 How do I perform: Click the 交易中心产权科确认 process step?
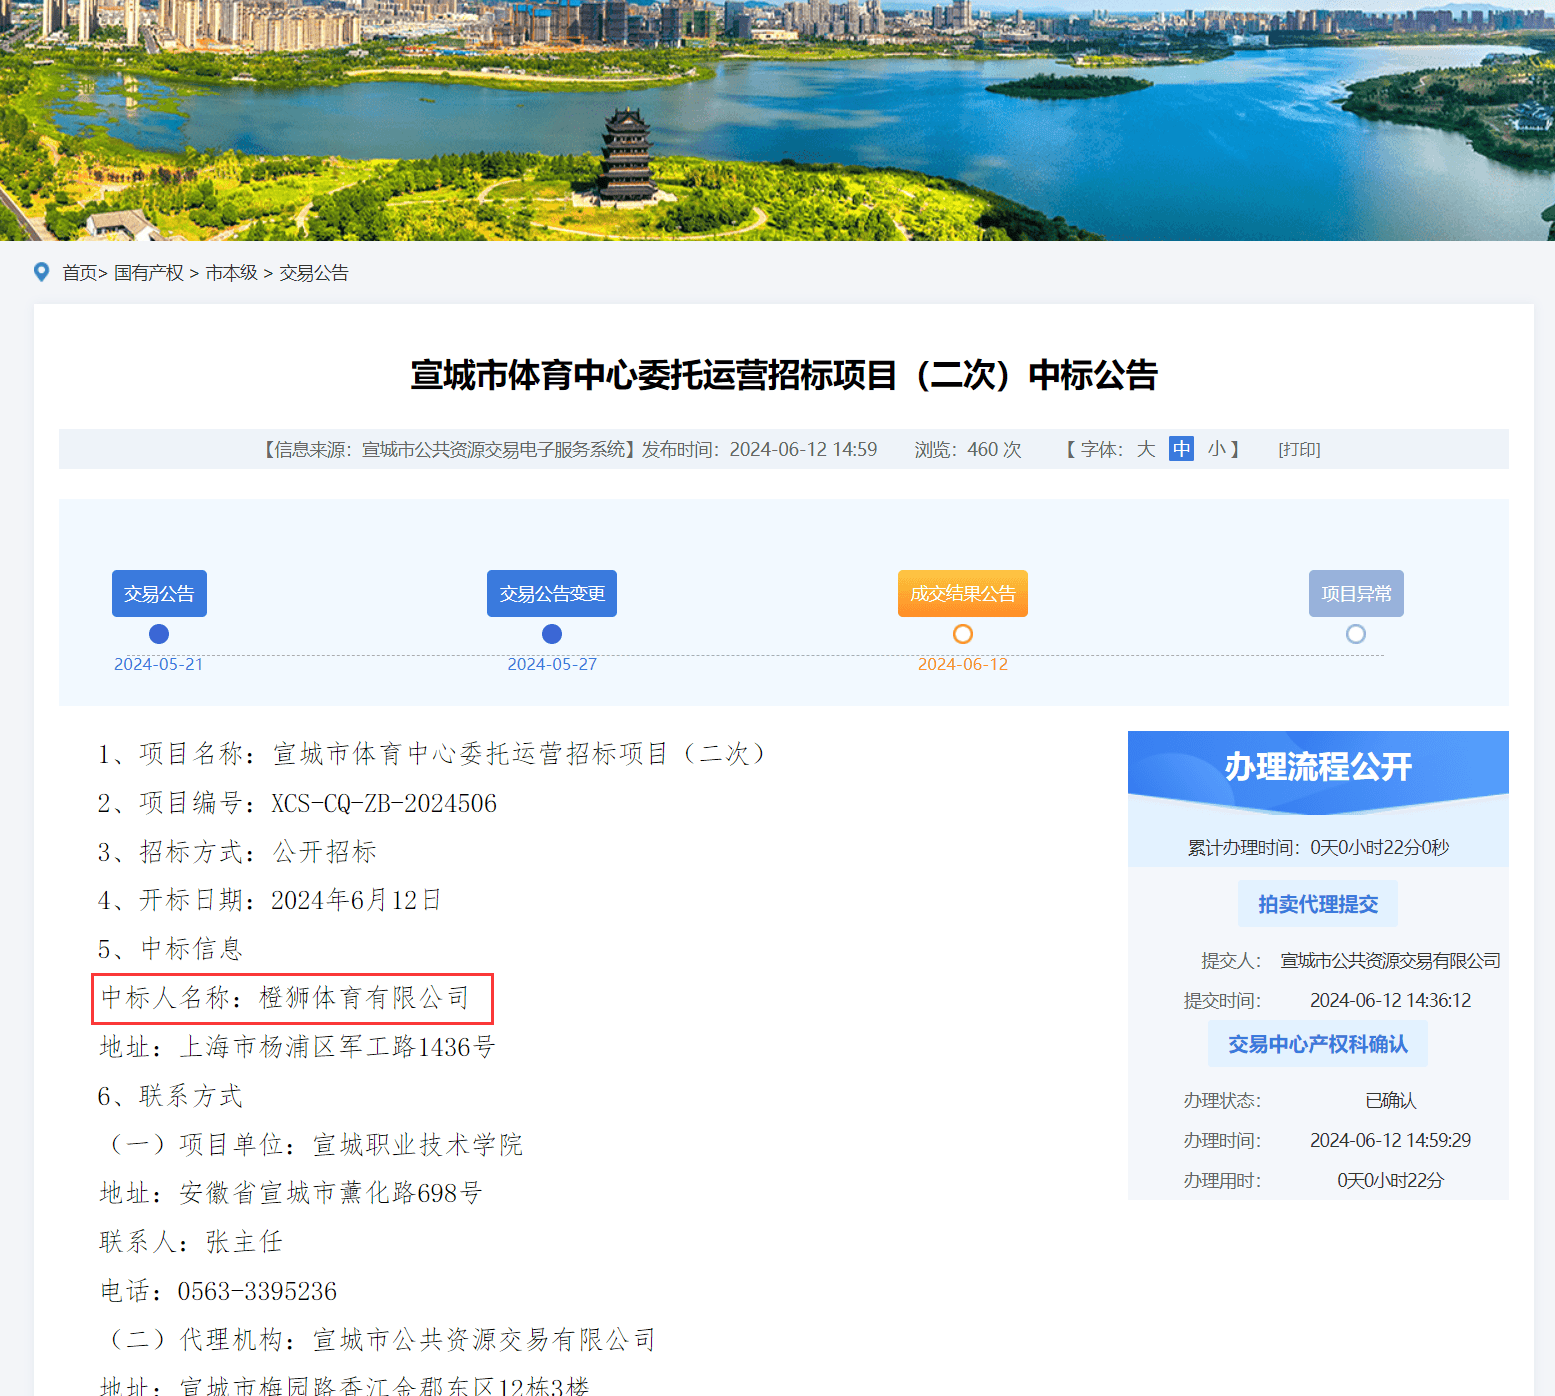click(x=1317, y=1044)
